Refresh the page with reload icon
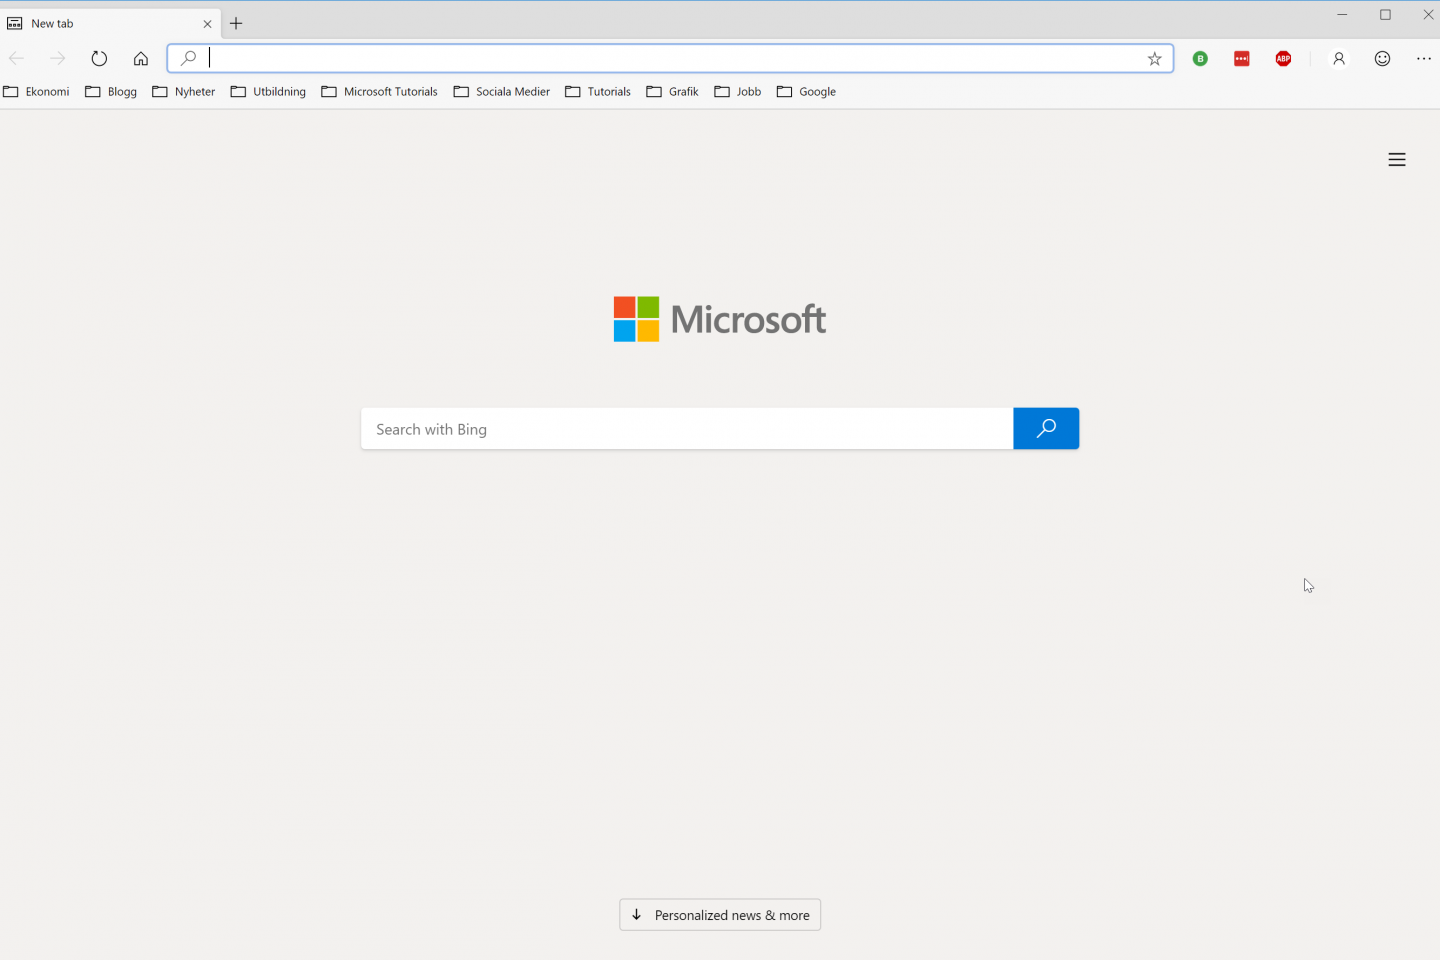 (x=99, y=58)
